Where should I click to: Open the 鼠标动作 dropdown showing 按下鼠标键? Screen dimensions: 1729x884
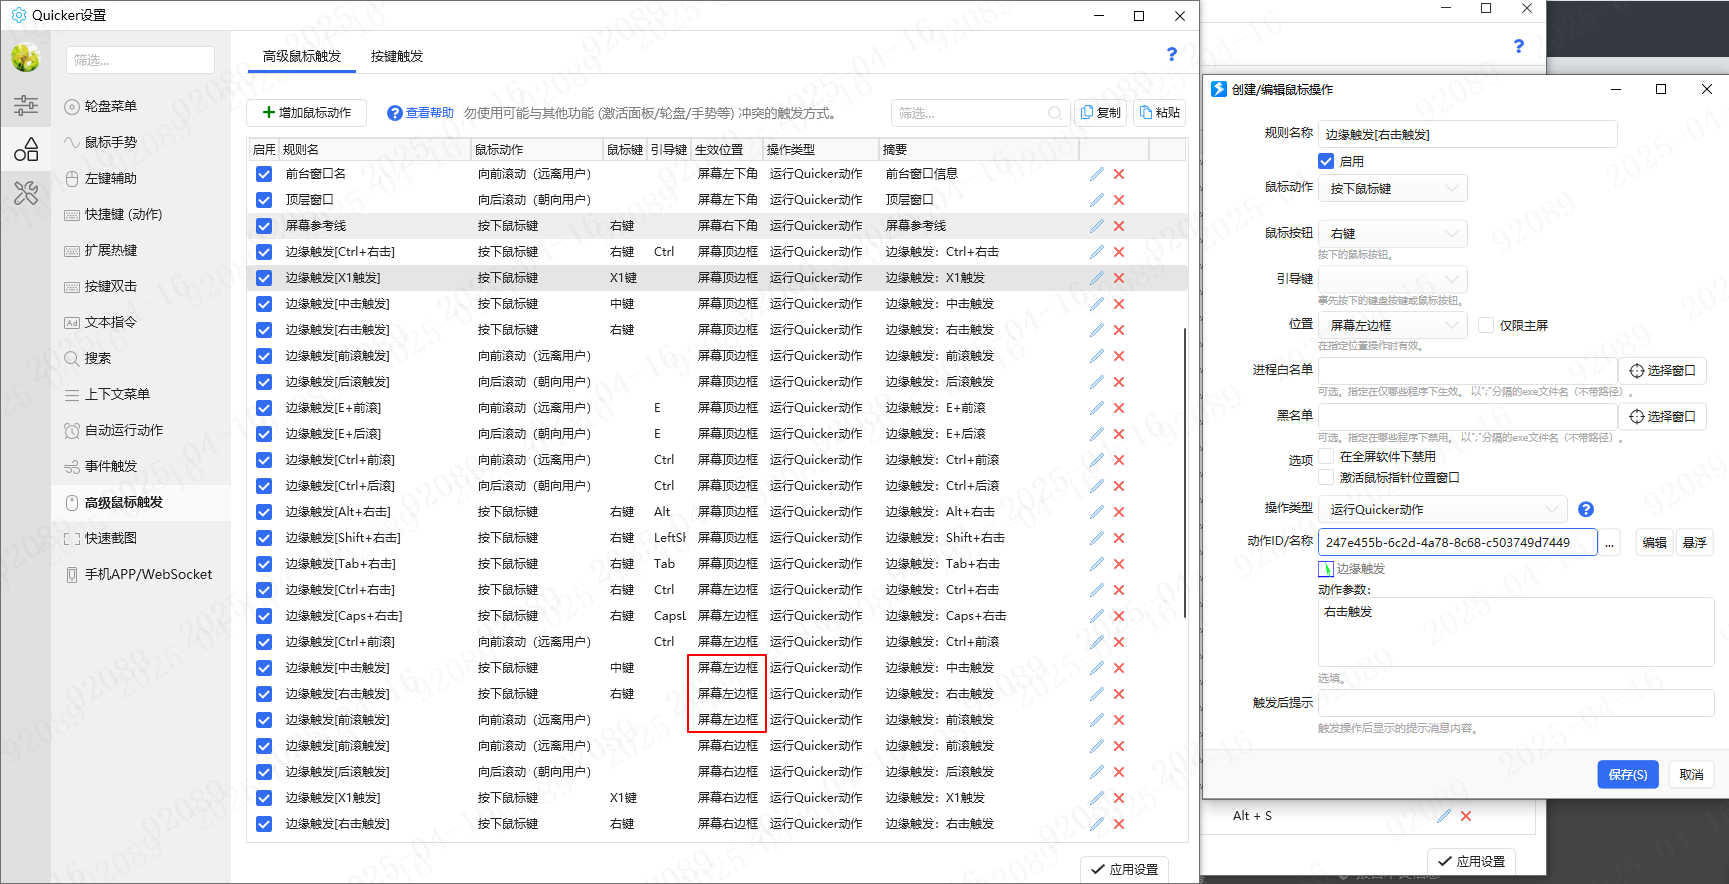pyautogui.click(x=1393, y=188)
